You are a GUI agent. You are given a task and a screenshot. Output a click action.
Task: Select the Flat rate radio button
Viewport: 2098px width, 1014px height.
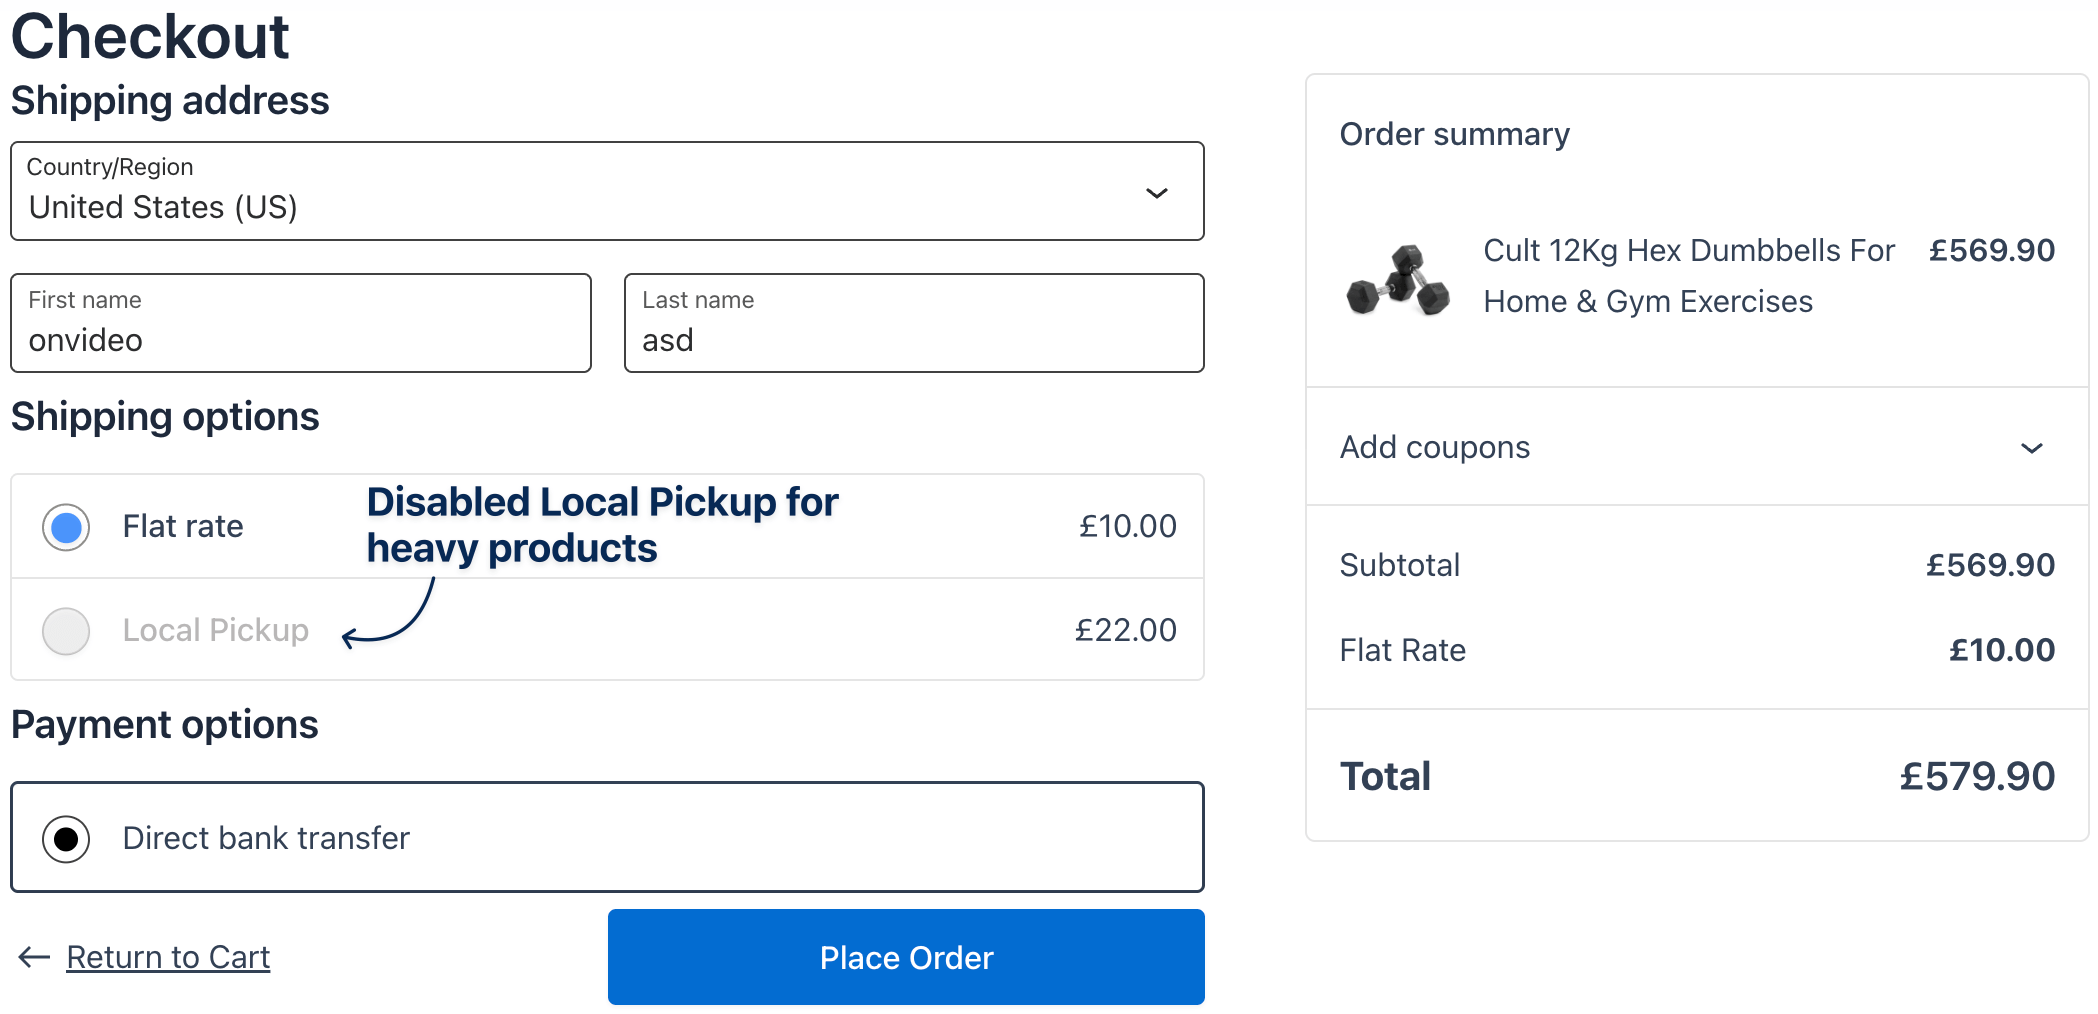(x=66, y=527)
